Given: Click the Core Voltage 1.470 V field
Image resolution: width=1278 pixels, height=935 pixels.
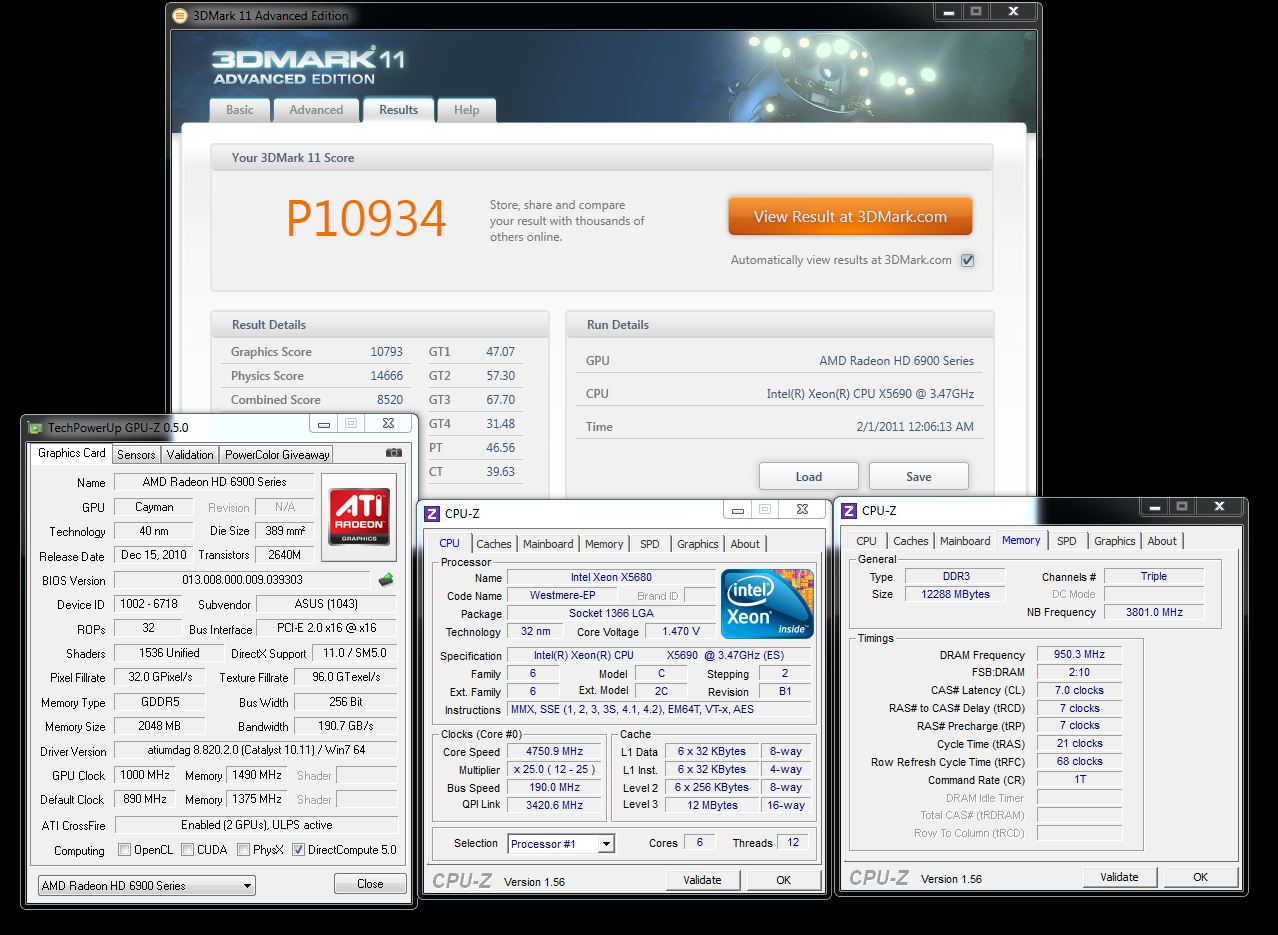Looking at the screenshot, I should tap(679, 632).
